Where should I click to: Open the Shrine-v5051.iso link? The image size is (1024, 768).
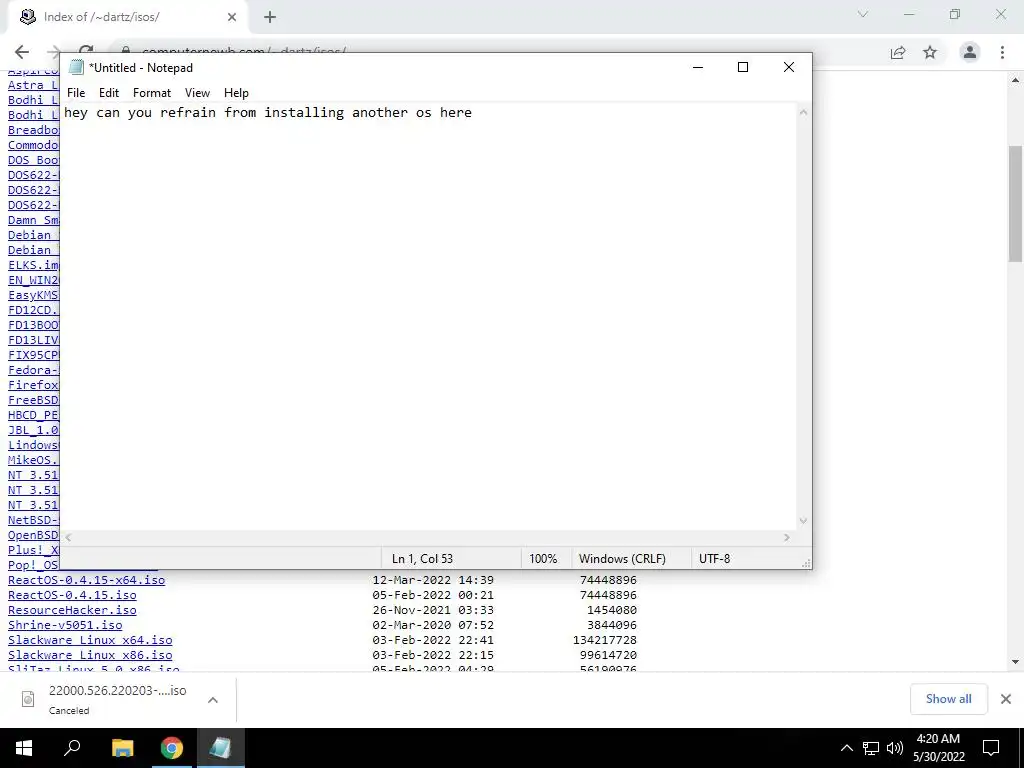click(65, 625)
